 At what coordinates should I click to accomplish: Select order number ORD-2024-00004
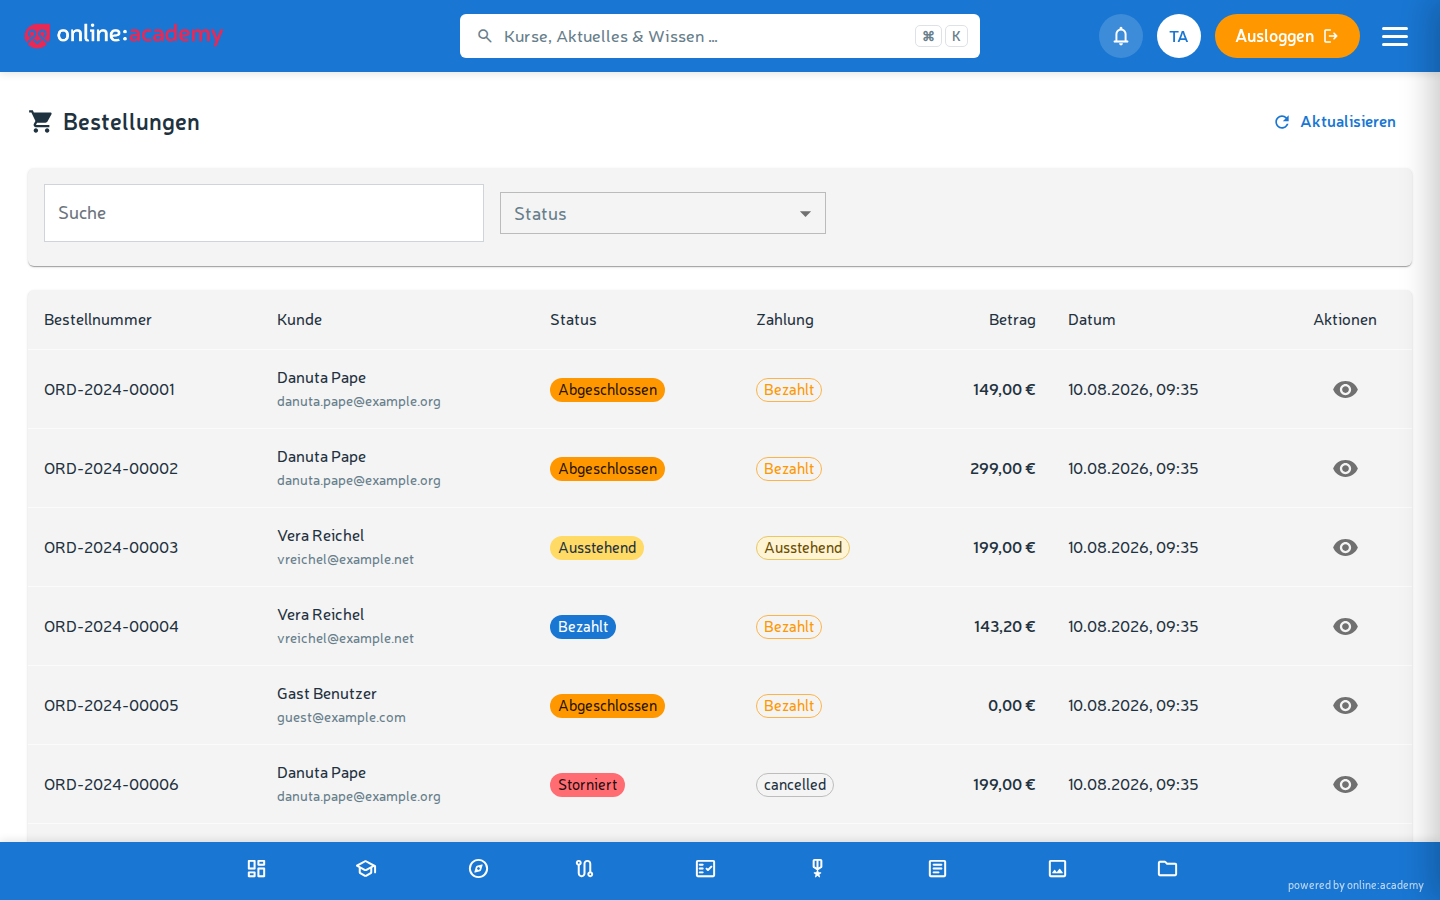click(111, 626)
